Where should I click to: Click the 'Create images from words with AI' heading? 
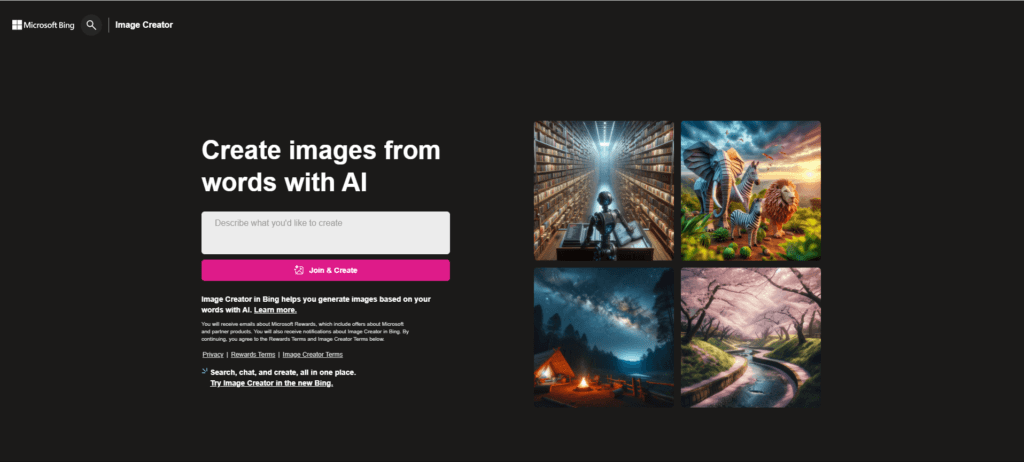pos(321,166)
